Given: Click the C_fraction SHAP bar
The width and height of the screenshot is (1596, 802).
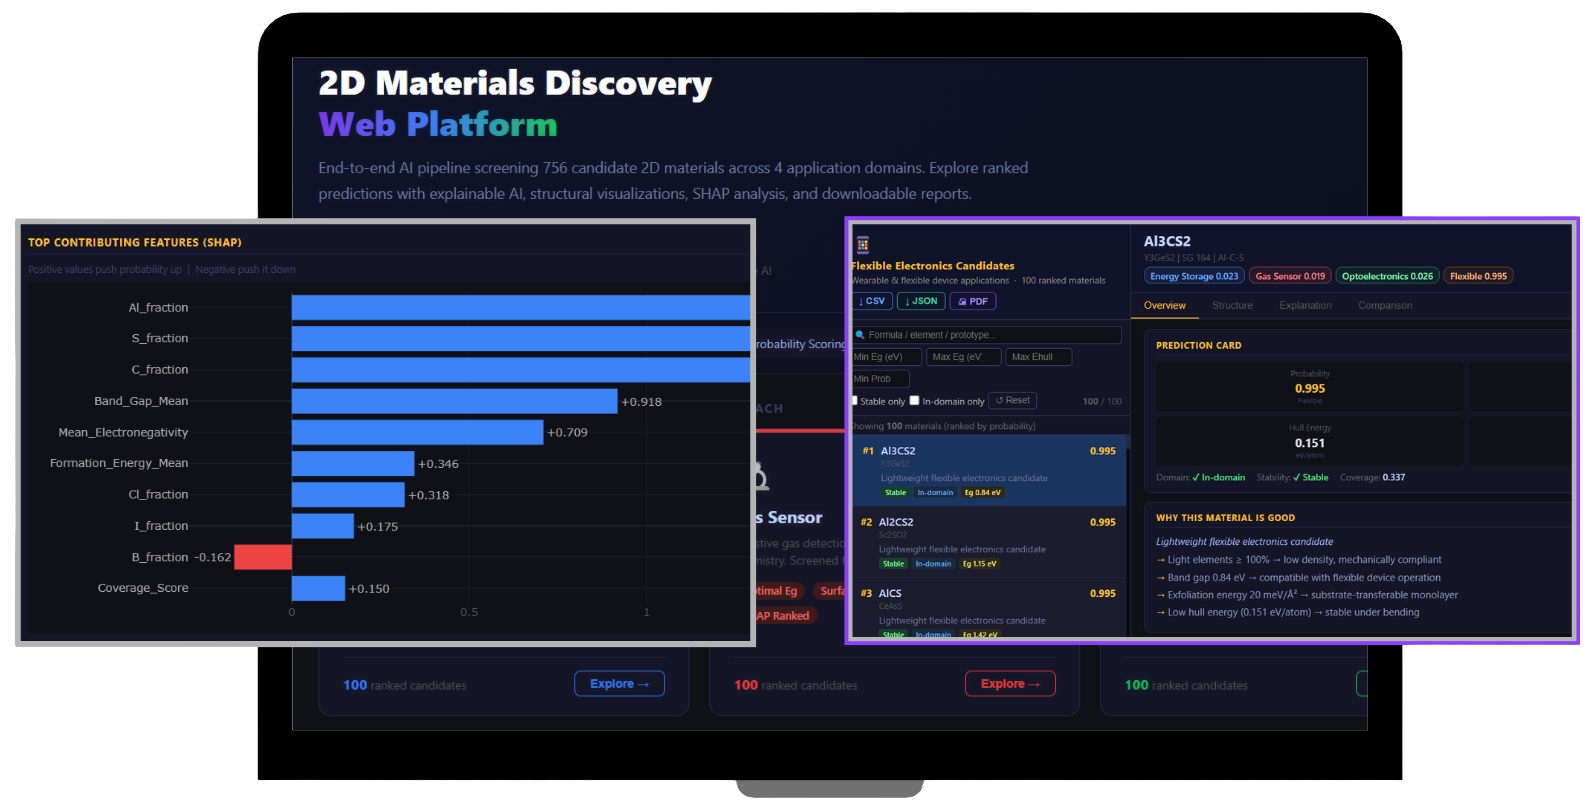Looking at the screenshot, I should click(520, 370).
